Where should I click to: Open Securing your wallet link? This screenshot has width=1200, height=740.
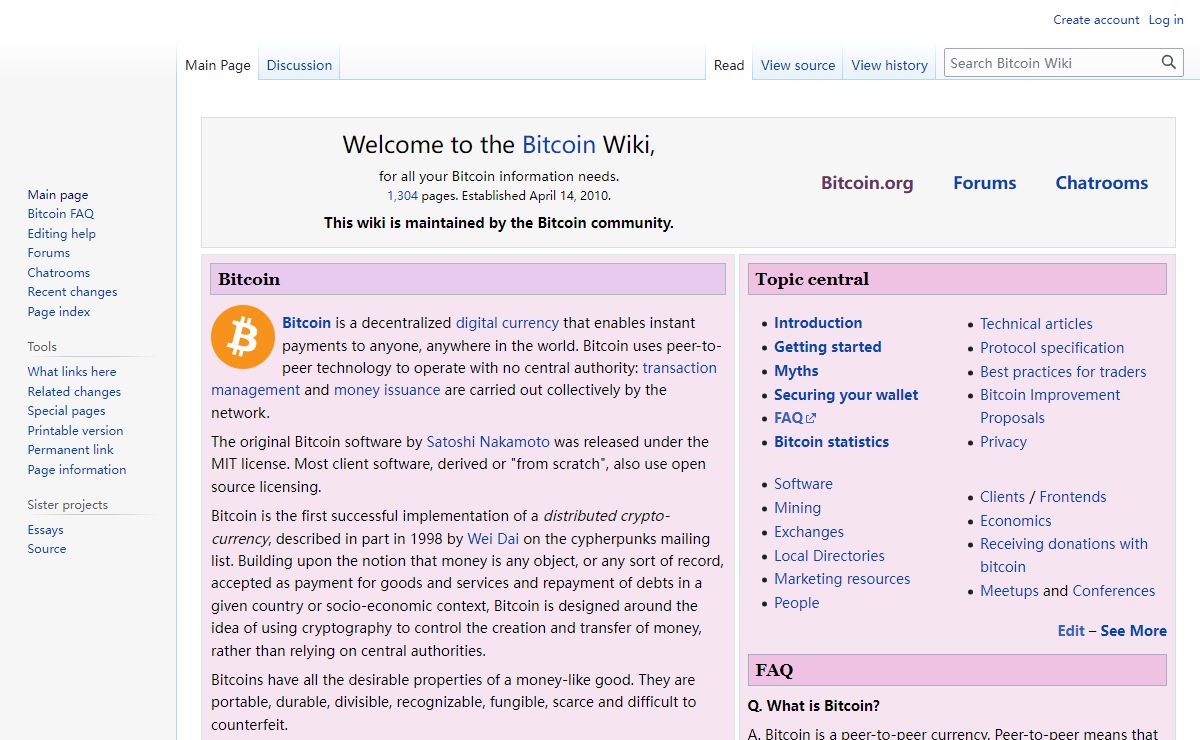point(846,395)
